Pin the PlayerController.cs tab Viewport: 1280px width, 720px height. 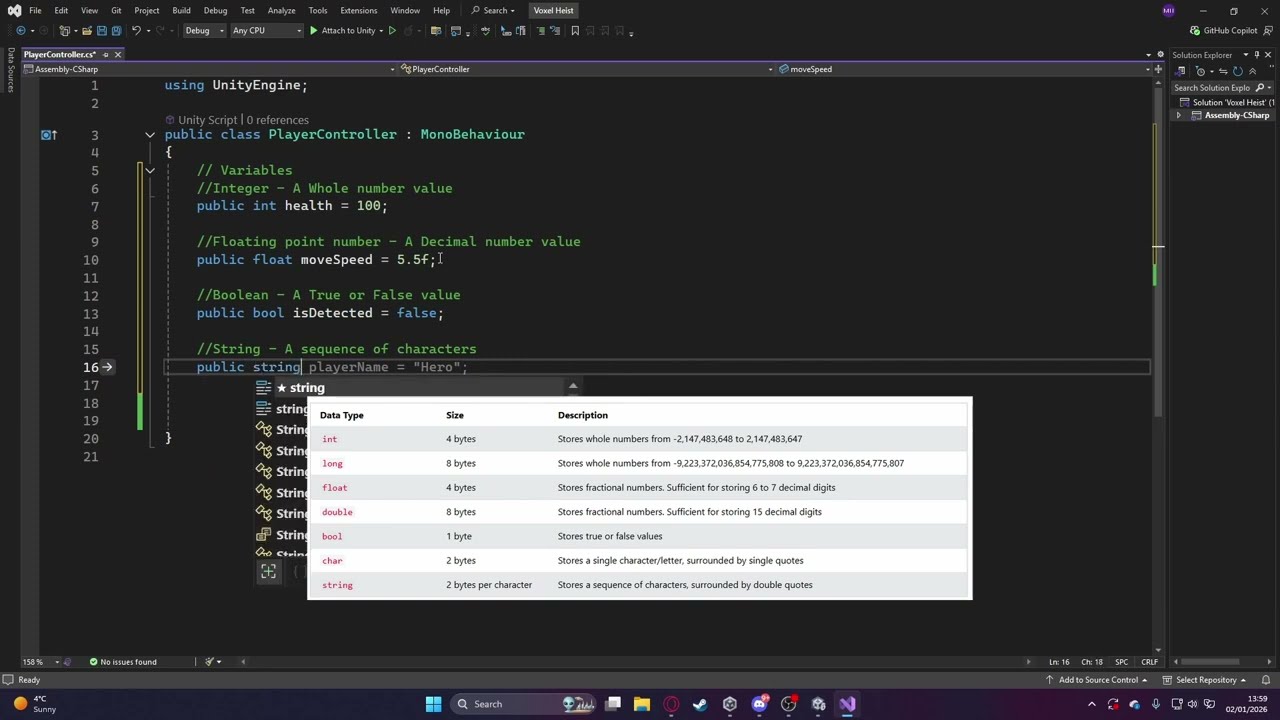click(x=106, y=54)
